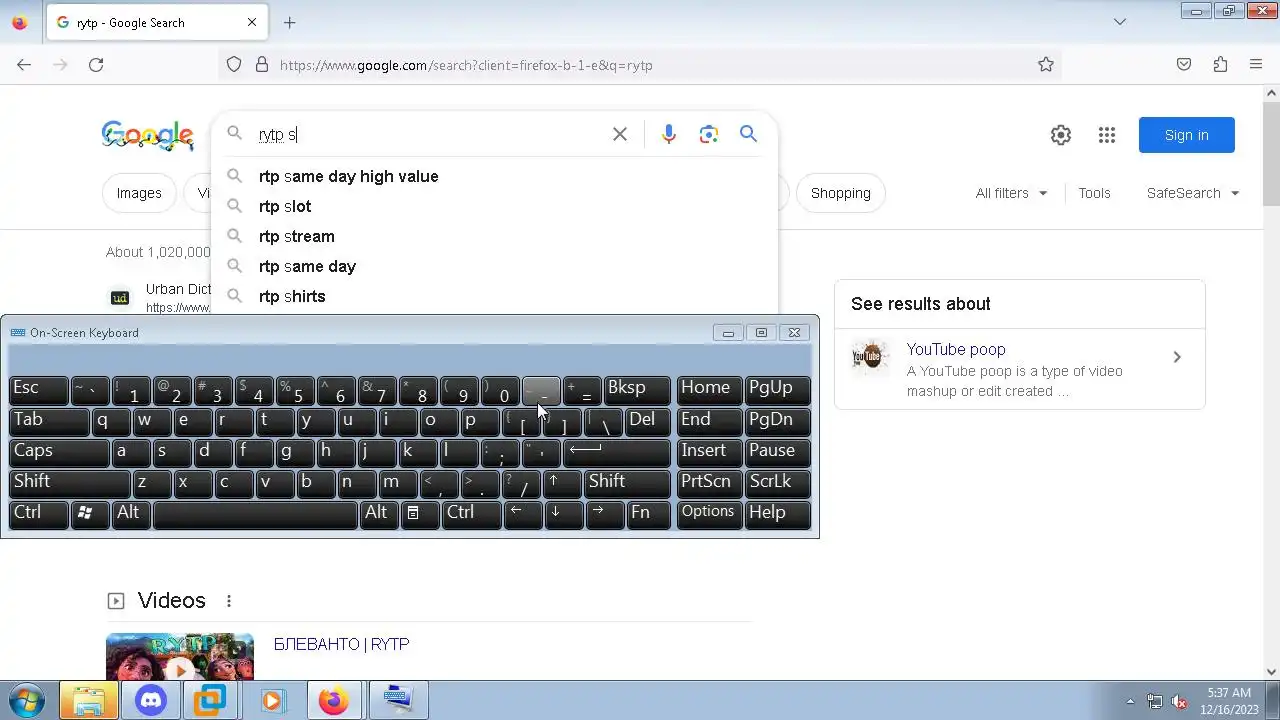Screen dimensions: 1280x720
Task: Open the Google apps grid
Action: (1107, 135)
